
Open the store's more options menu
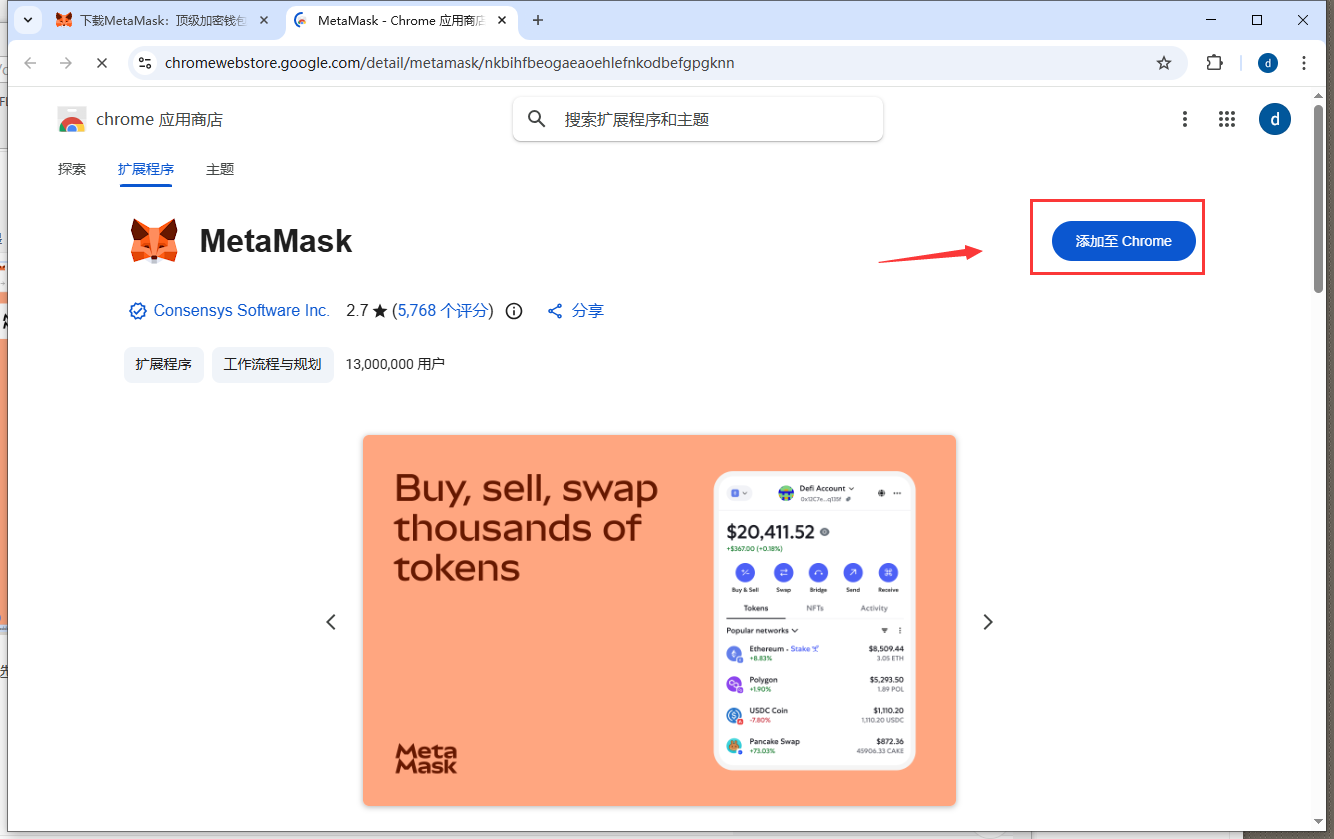pos(1185,119)
